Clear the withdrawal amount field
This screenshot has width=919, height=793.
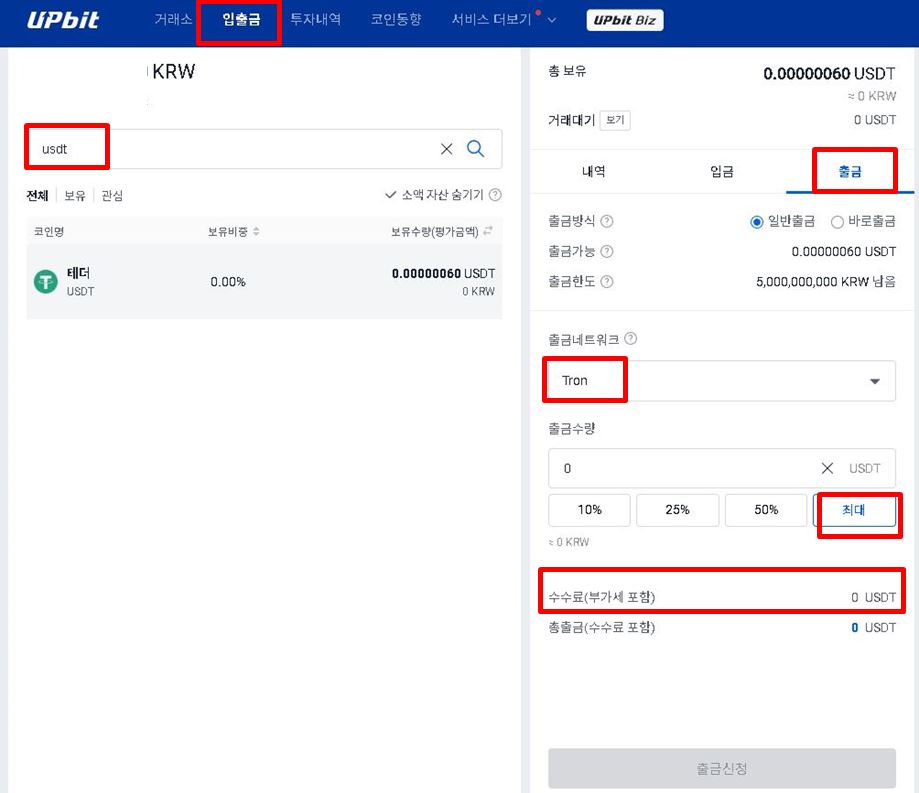pos(827,468)
